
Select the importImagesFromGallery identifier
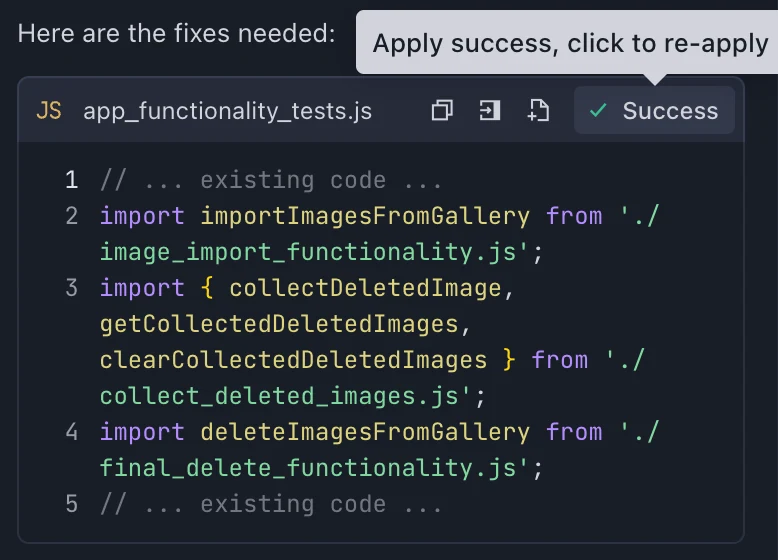365,216
